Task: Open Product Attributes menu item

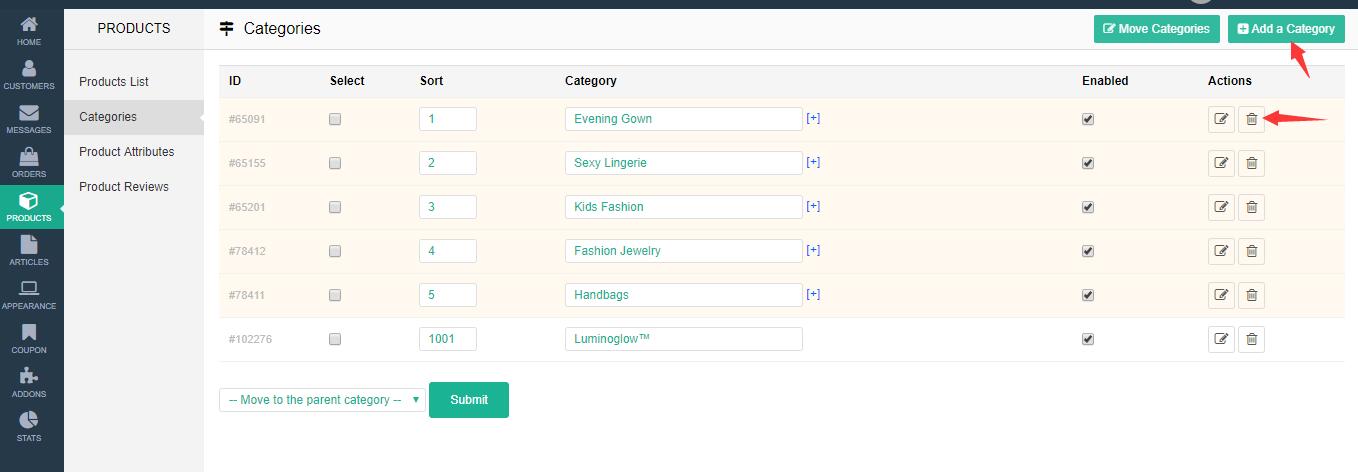Action: click(127, 152)
